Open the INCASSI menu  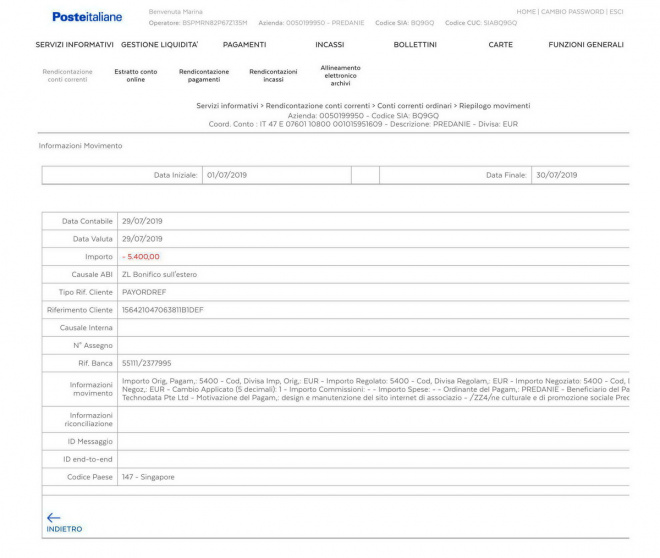tap(329, 45)
